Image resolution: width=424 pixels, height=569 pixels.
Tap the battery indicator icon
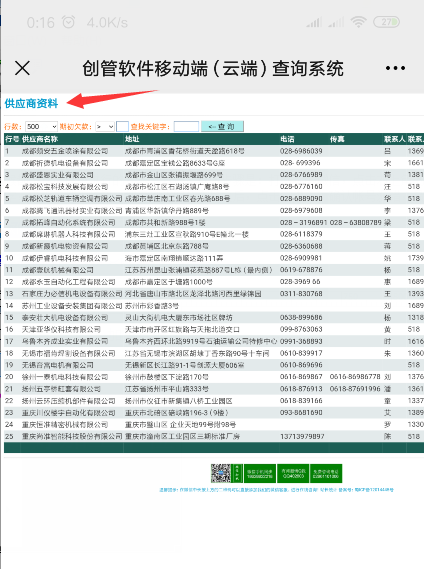point(386,22)
